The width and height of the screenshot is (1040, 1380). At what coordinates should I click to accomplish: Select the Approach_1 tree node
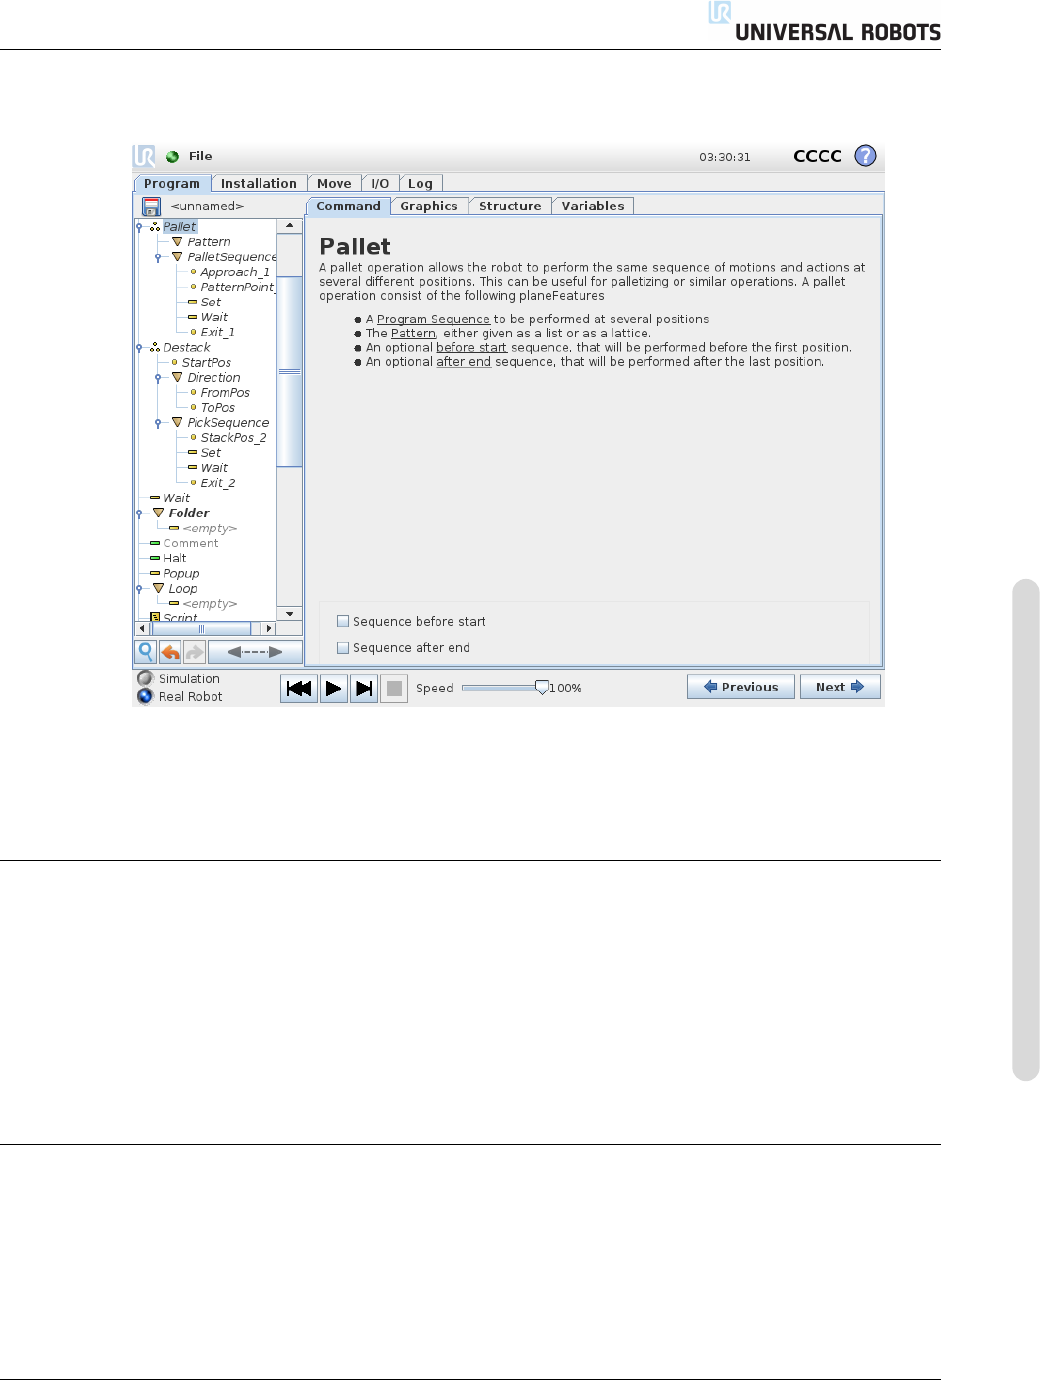235,272
